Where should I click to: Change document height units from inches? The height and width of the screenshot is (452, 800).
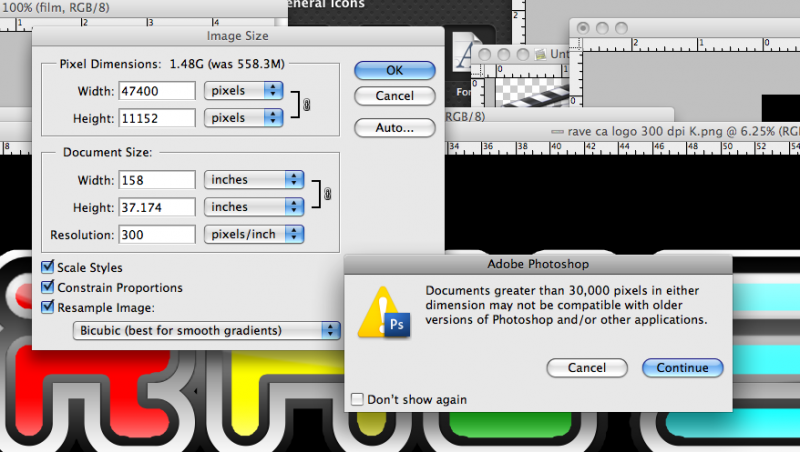[254, 207]
